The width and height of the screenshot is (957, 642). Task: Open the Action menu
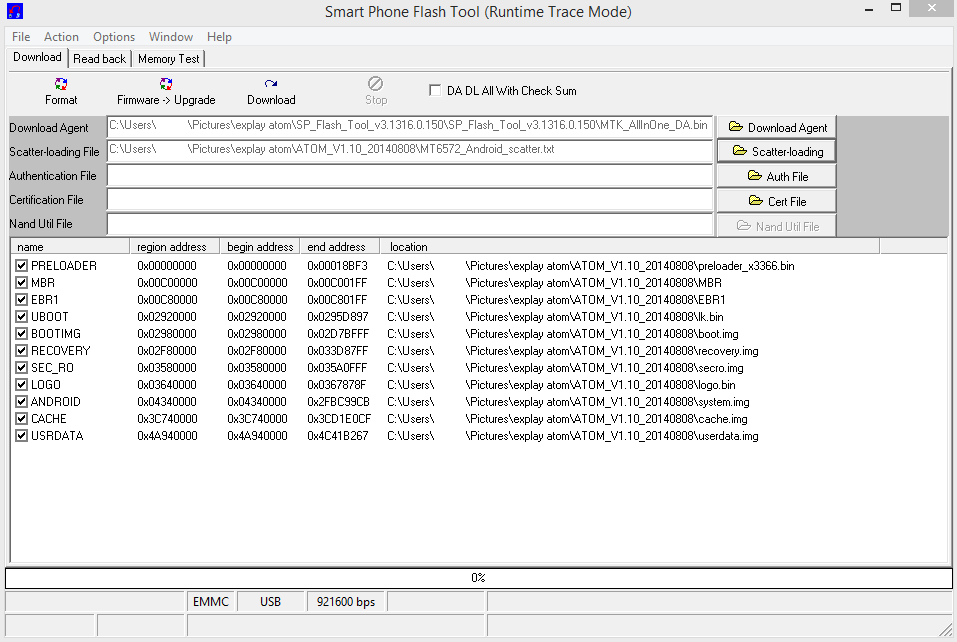[61, 37]
